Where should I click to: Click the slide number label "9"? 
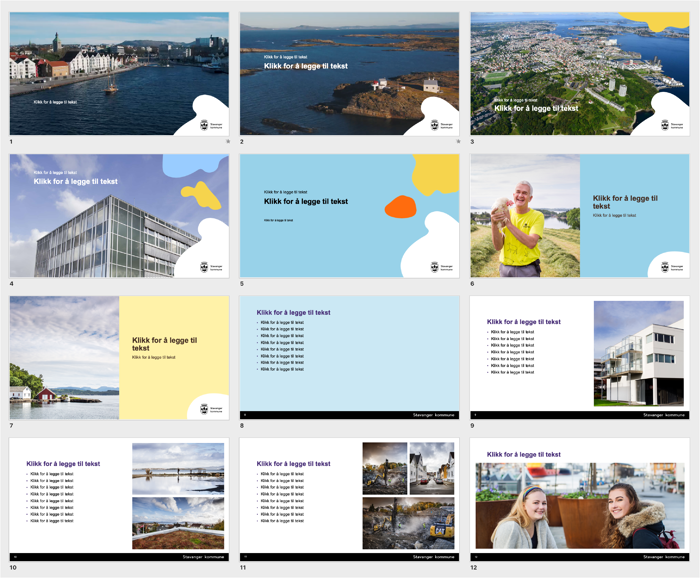coord(472,425)
